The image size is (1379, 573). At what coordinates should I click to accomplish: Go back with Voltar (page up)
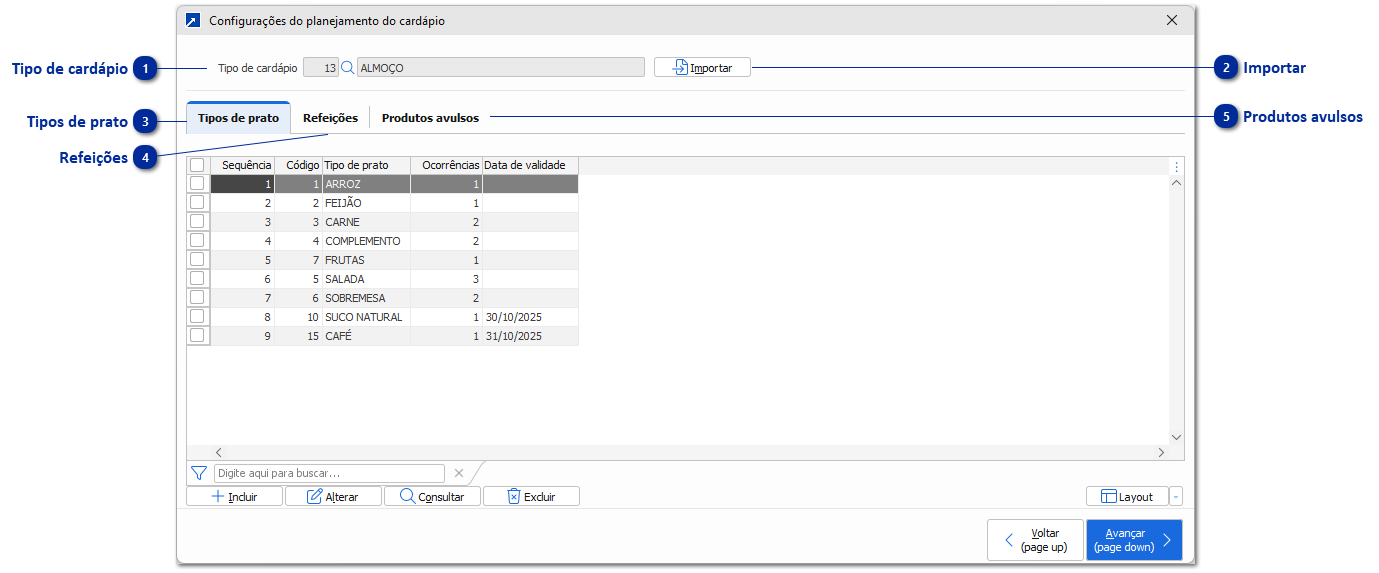[1035, 540]
